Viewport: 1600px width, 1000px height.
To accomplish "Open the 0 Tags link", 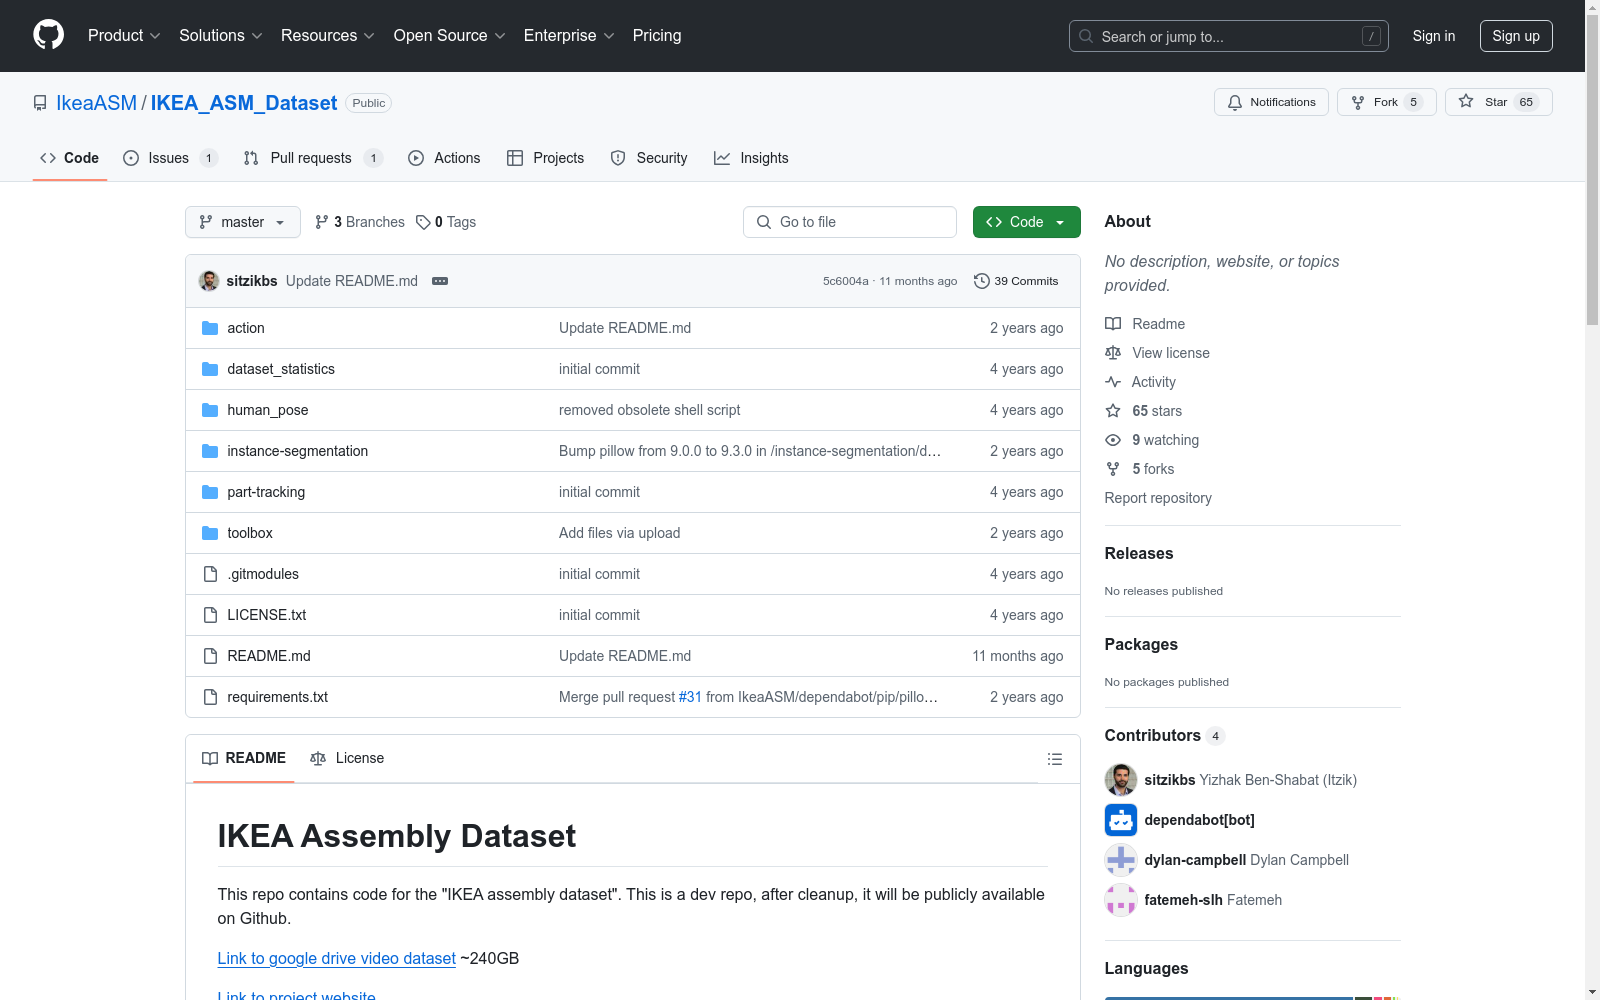I will (446, 222).
